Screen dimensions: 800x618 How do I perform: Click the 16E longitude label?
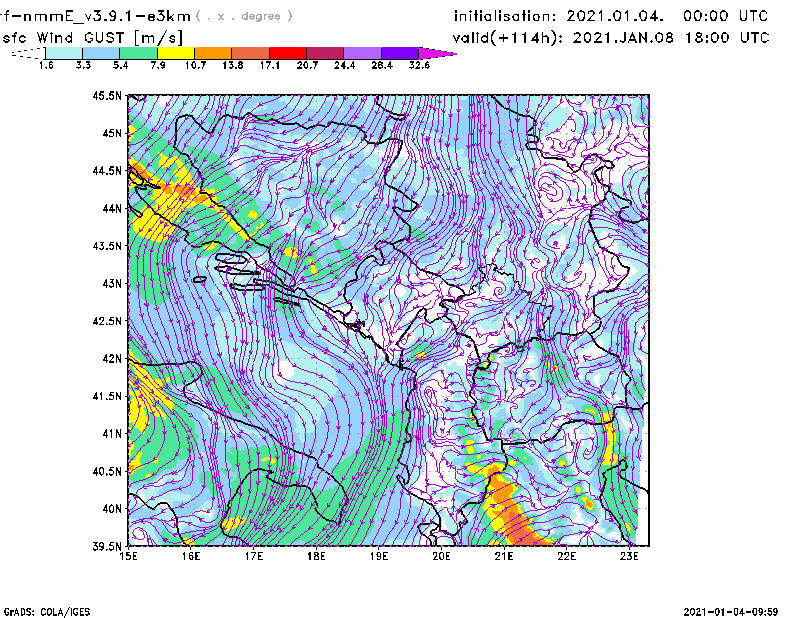pos(191,556)
